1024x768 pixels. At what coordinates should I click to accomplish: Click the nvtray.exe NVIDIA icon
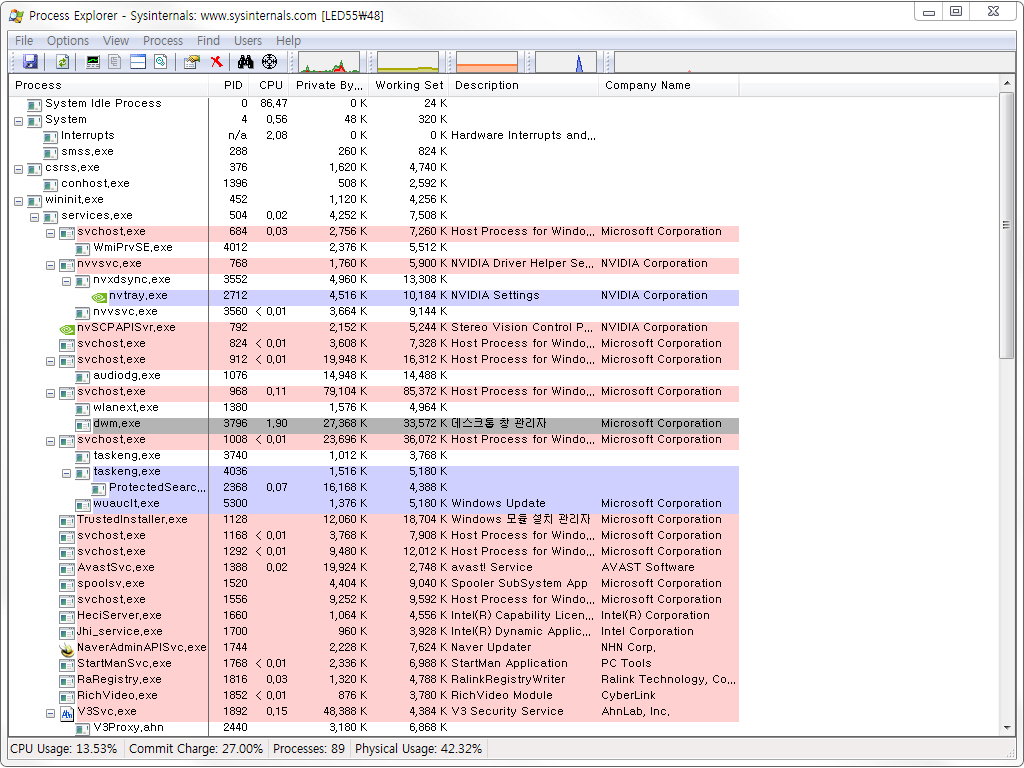pyautogui.click(x=99, y=296)
